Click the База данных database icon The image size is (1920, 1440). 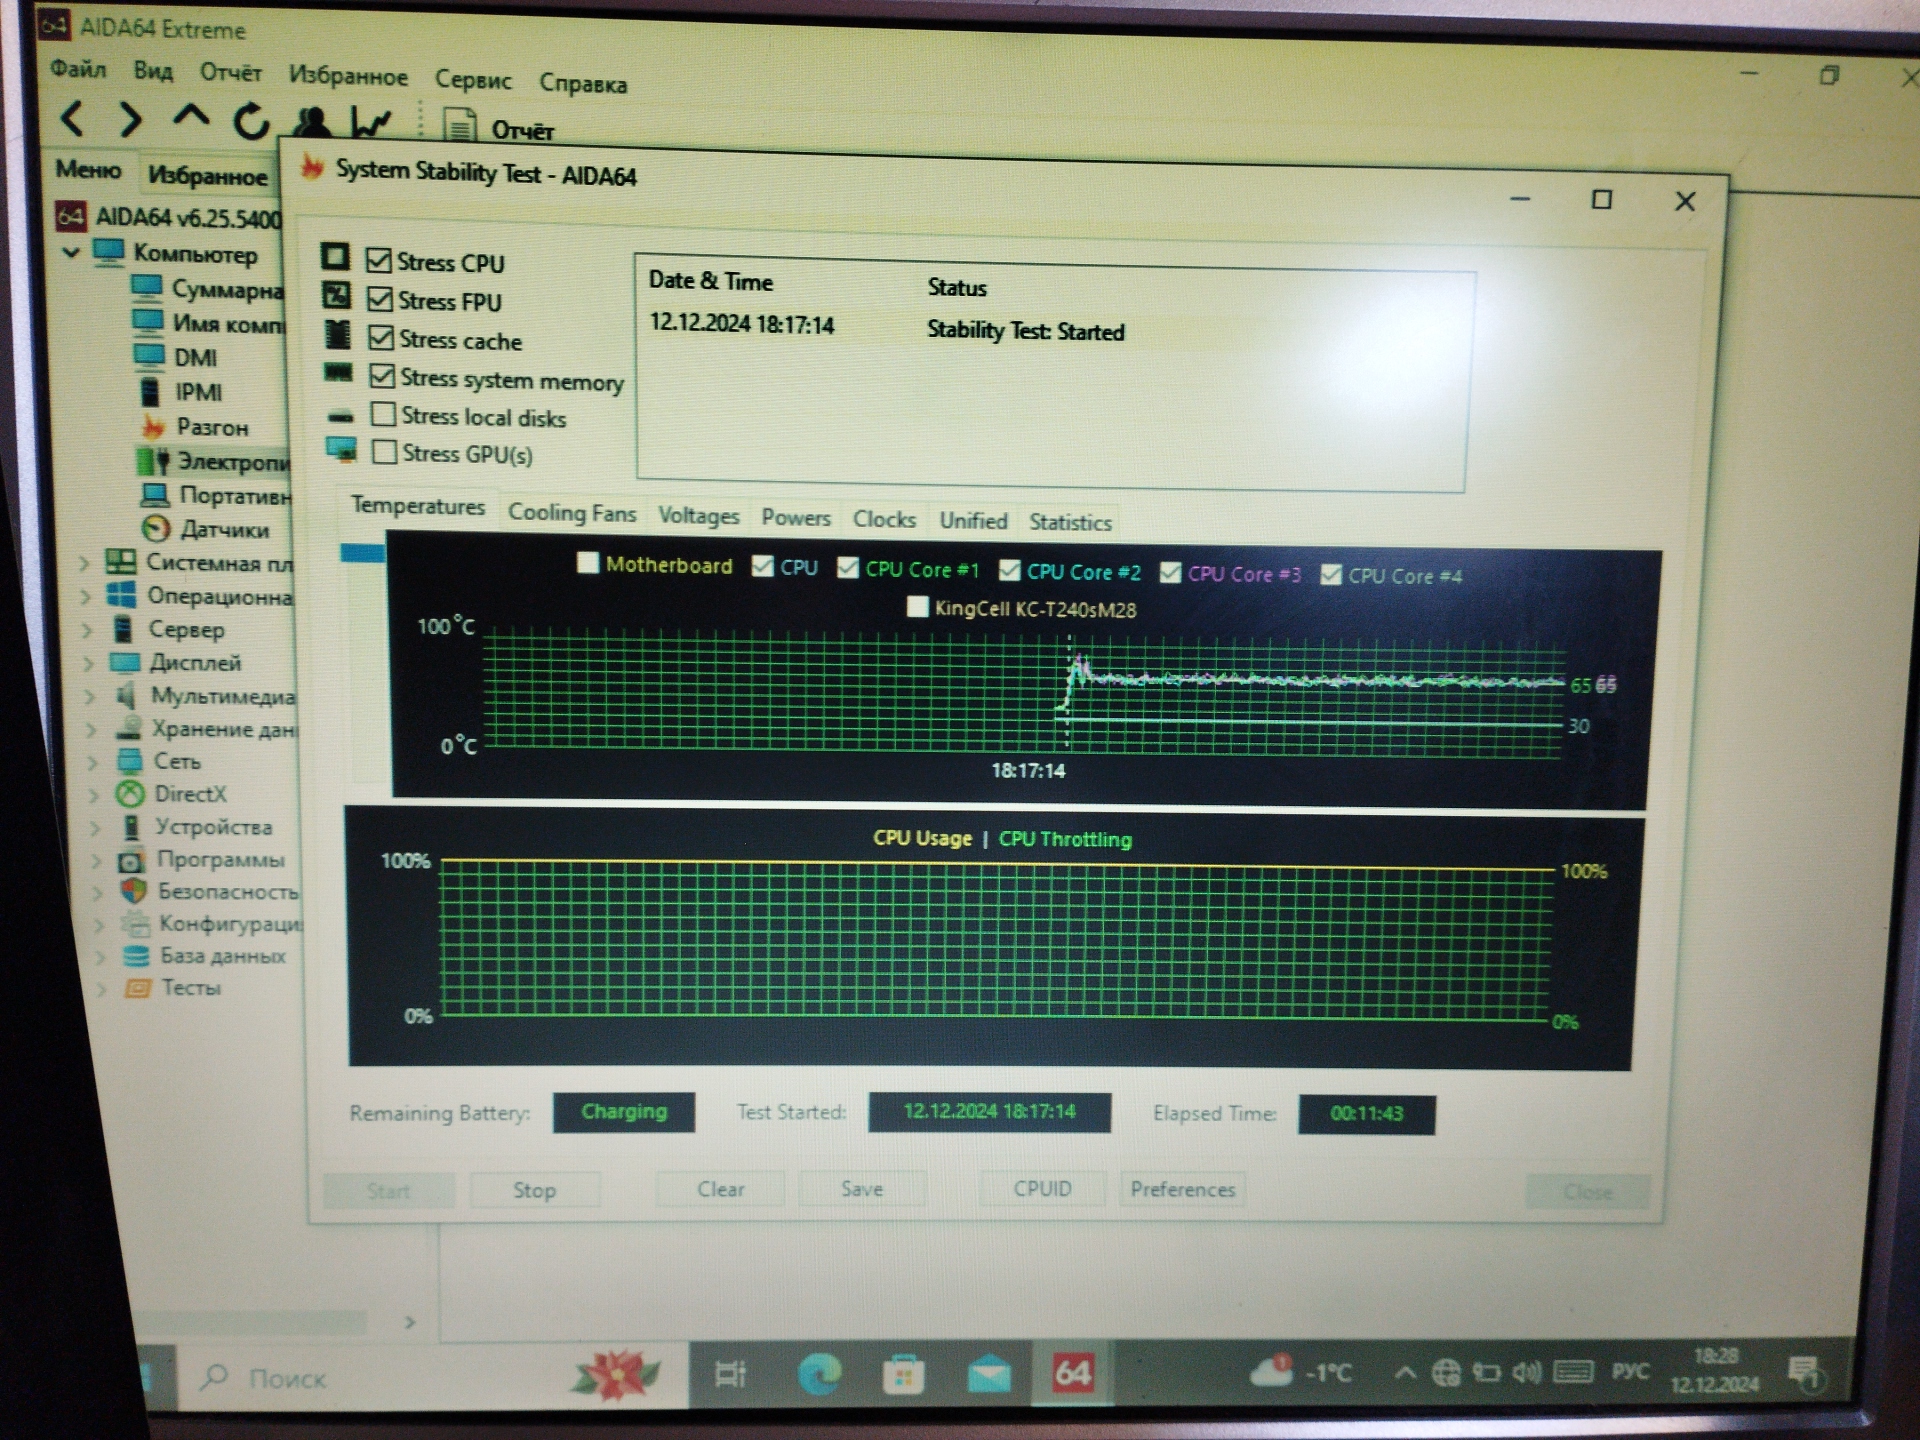[x=136, y=956]
